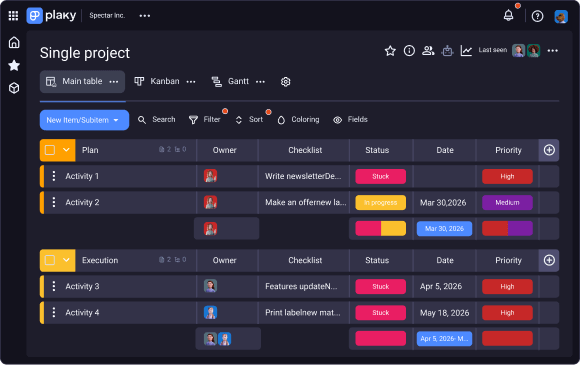Click Plan group date summary Mar 30, 2026

[x=444, y=229]
